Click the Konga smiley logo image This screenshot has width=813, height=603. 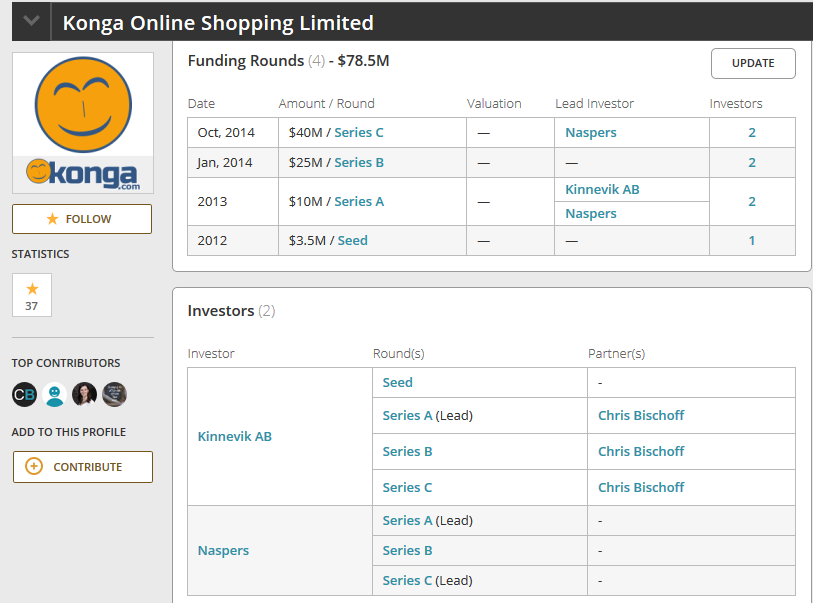(x=83, y=123)
